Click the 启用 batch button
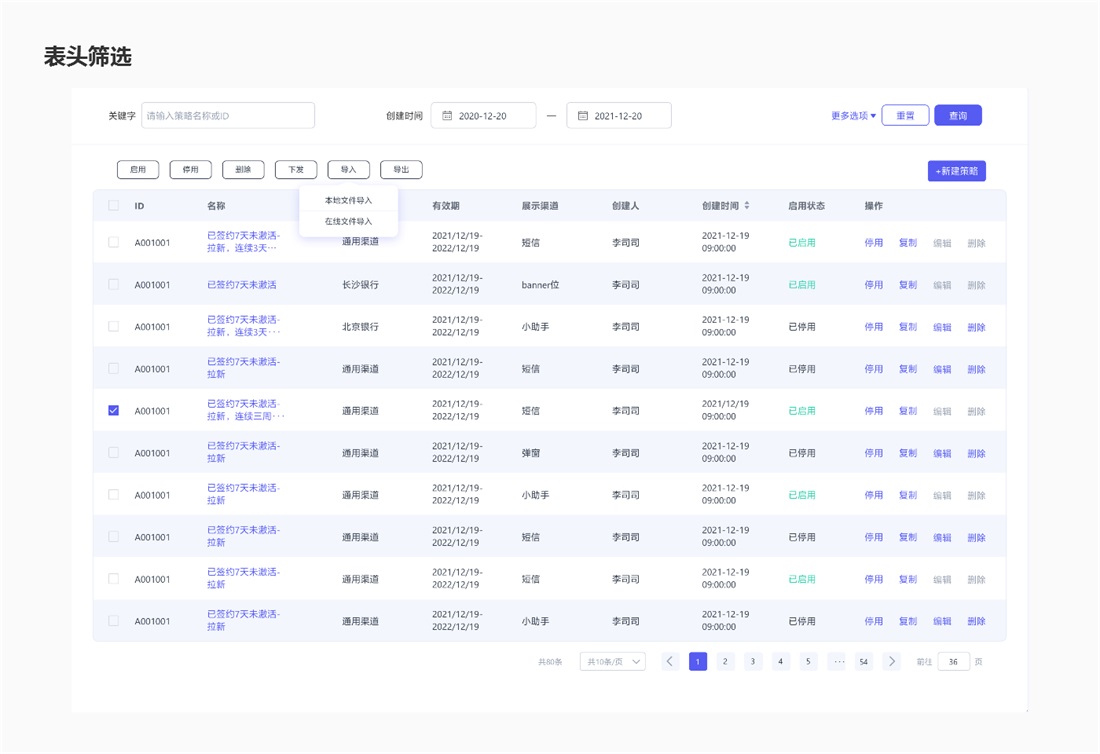The width and height of the screenshot is (1100, 754). (x=138, y=170)
